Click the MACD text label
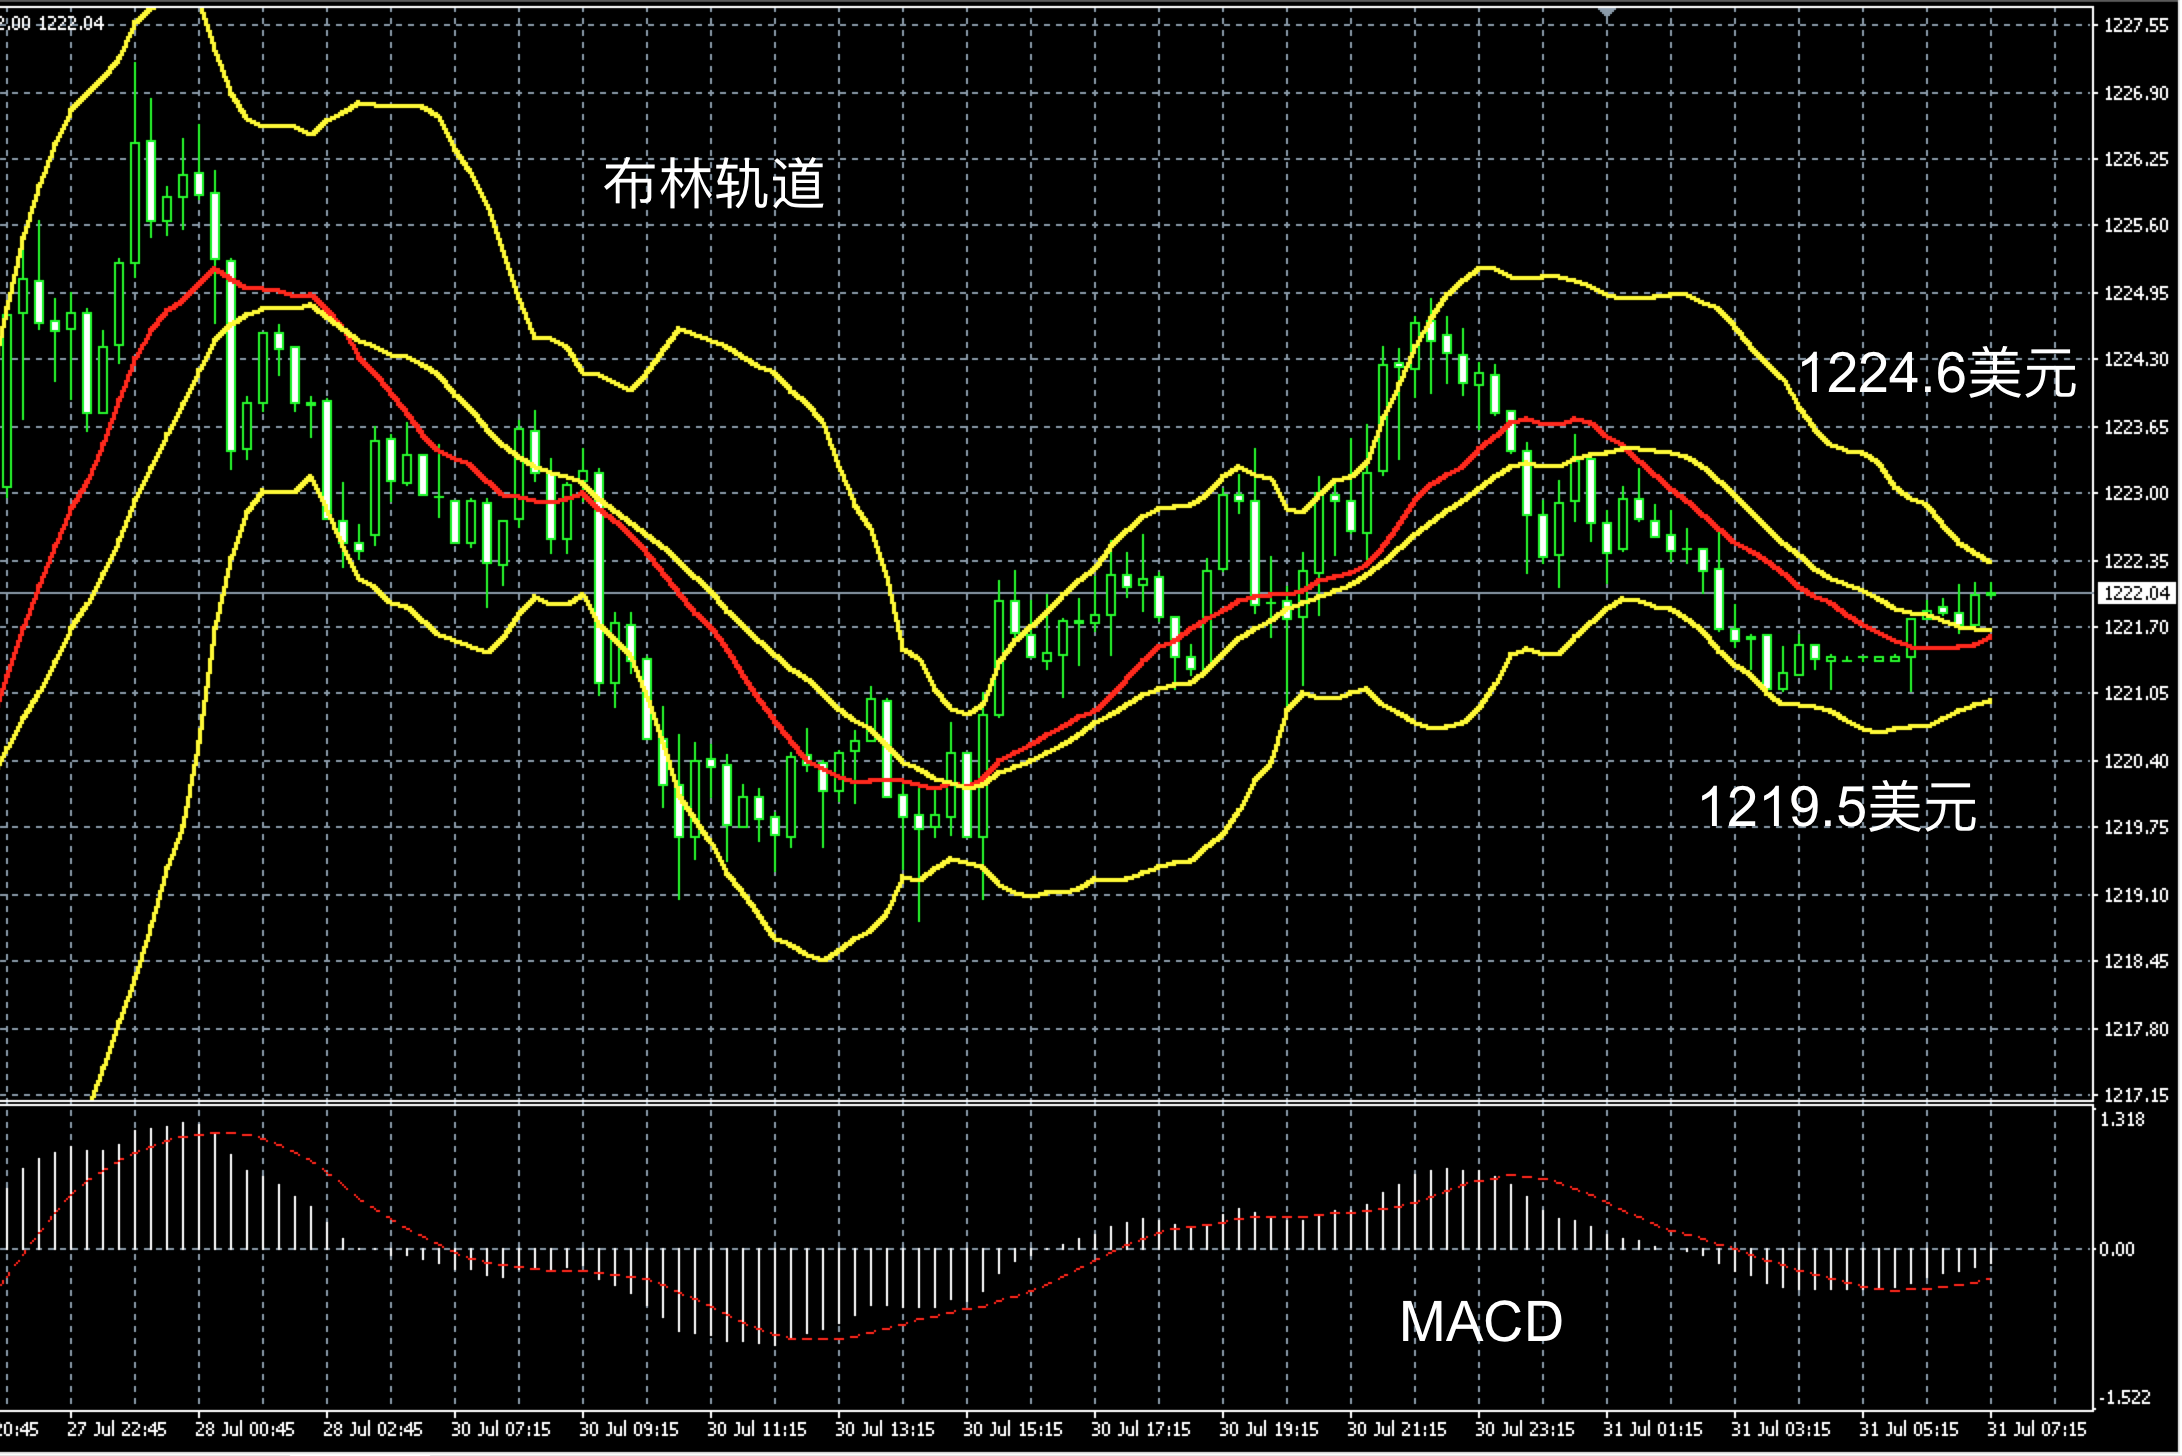 pos(1481,1322)
